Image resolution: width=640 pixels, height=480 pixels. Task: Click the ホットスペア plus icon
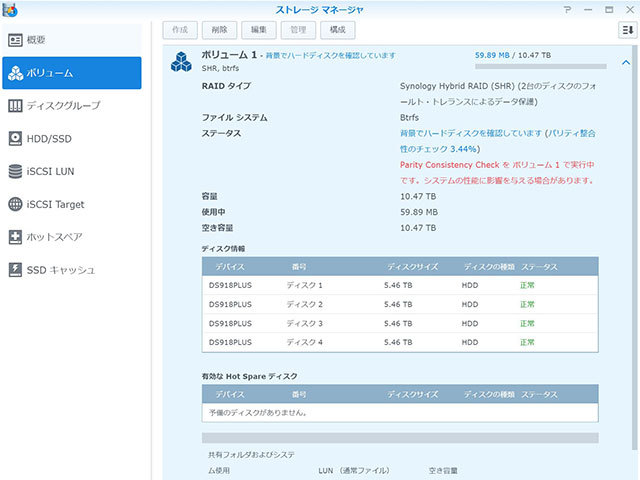point(16,237)
